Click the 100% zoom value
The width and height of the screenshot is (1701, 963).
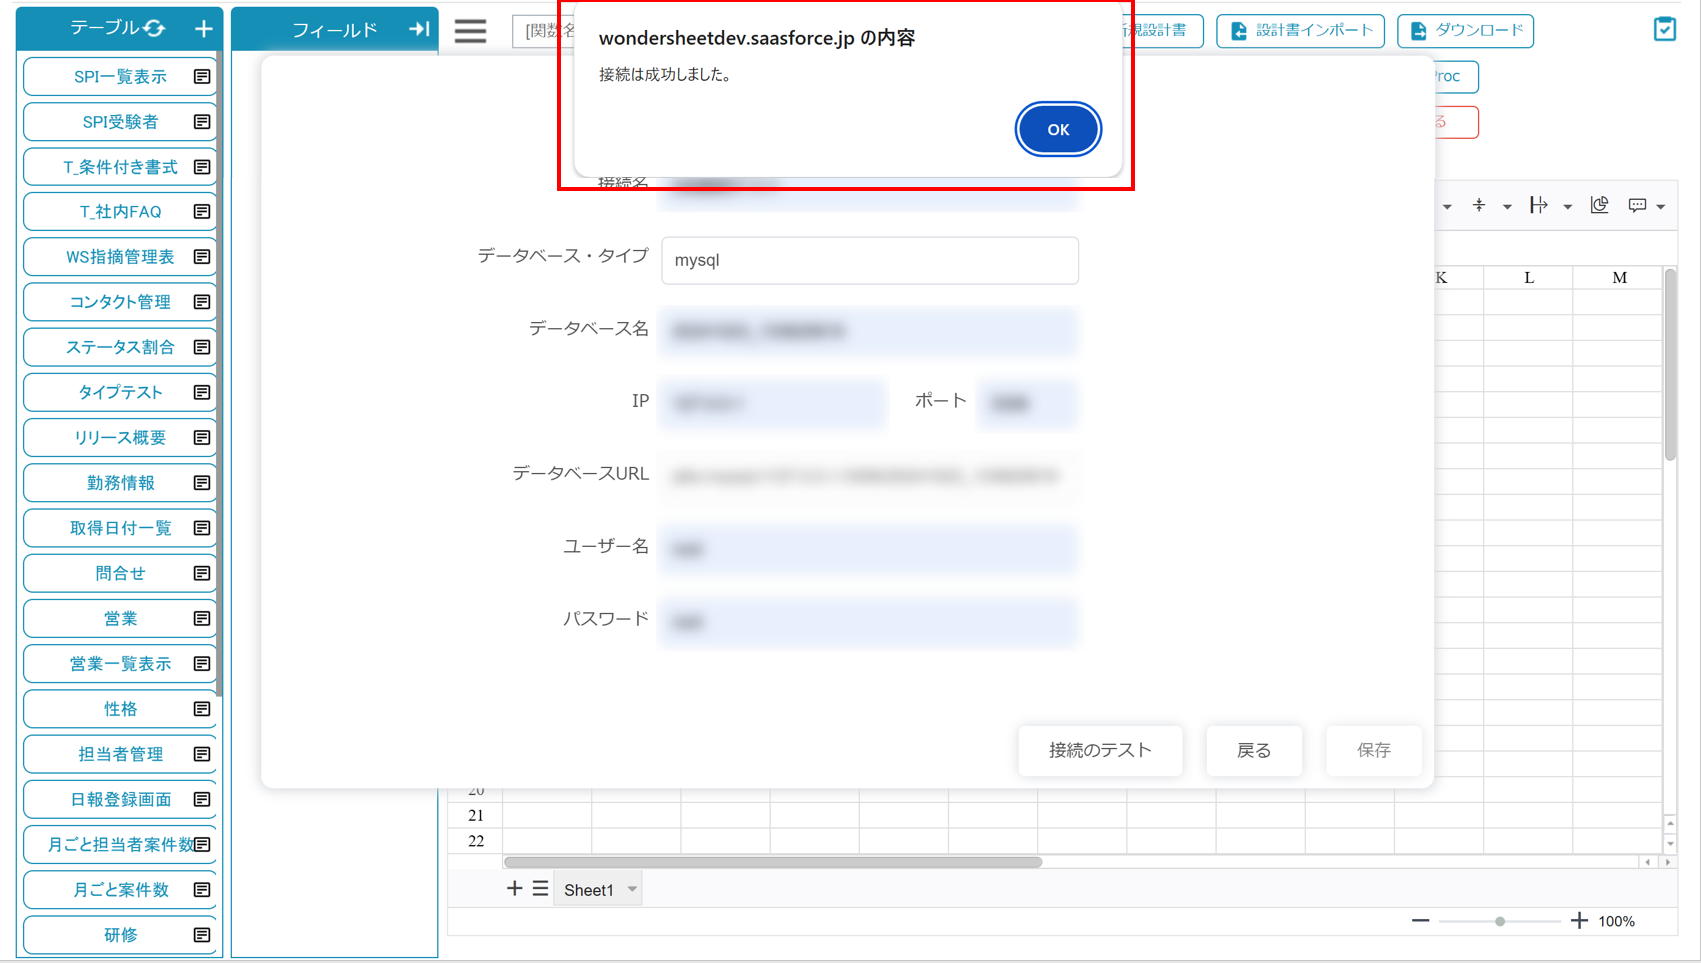[1616, 922]
